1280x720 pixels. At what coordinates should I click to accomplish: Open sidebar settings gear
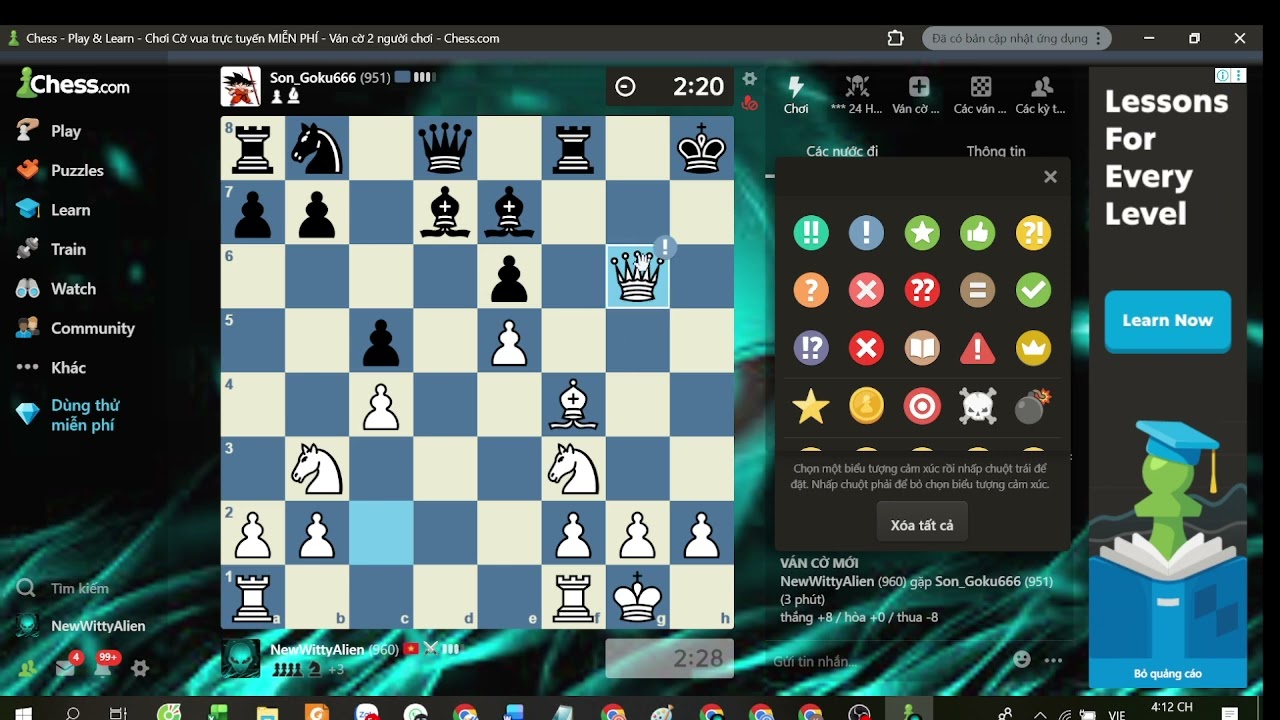coord(140,668)
